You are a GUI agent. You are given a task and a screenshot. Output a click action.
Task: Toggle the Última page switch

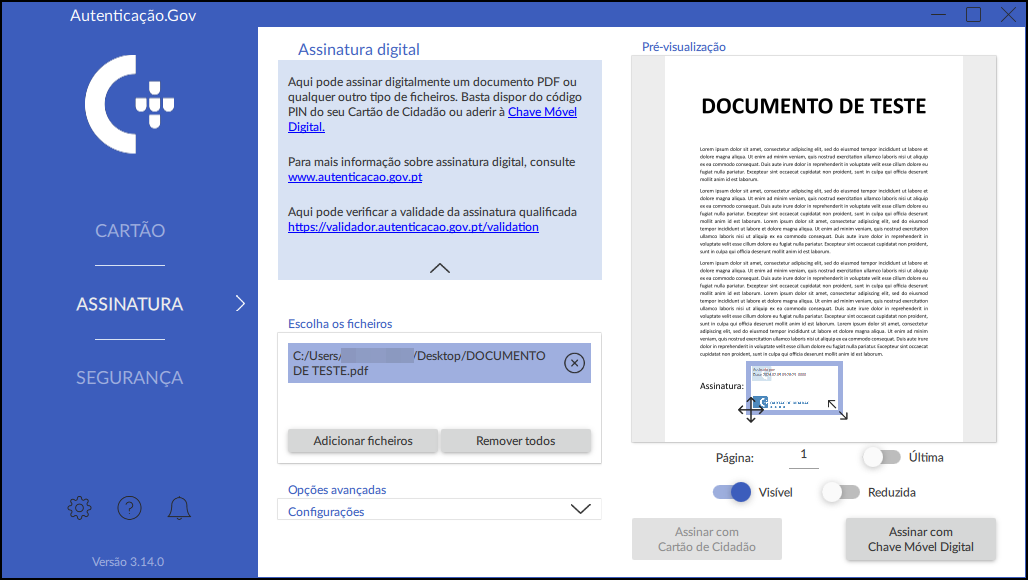(882, 457)
